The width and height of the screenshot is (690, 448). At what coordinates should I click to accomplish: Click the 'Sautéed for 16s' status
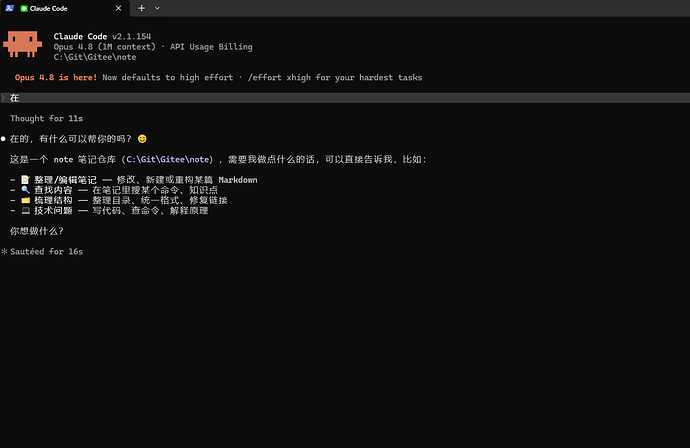click(47, 252)
